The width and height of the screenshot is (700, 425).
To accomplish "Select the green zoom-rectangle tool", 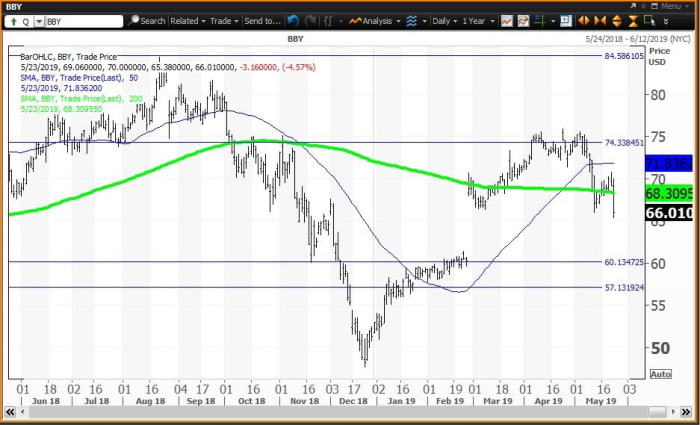I will coord(650,21).
